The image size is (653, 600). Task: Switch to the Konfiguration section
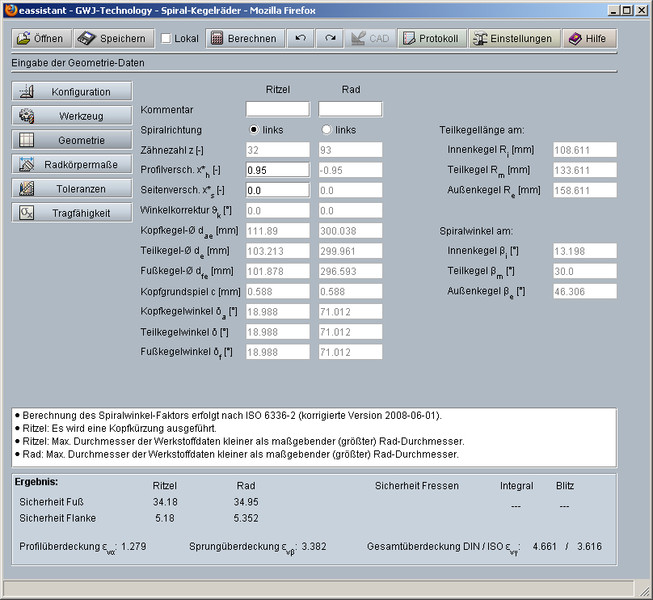(73, 92)
